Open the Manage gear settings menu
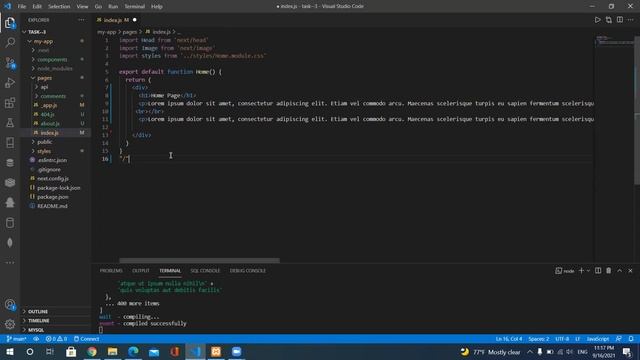 (x=10, y=324)
